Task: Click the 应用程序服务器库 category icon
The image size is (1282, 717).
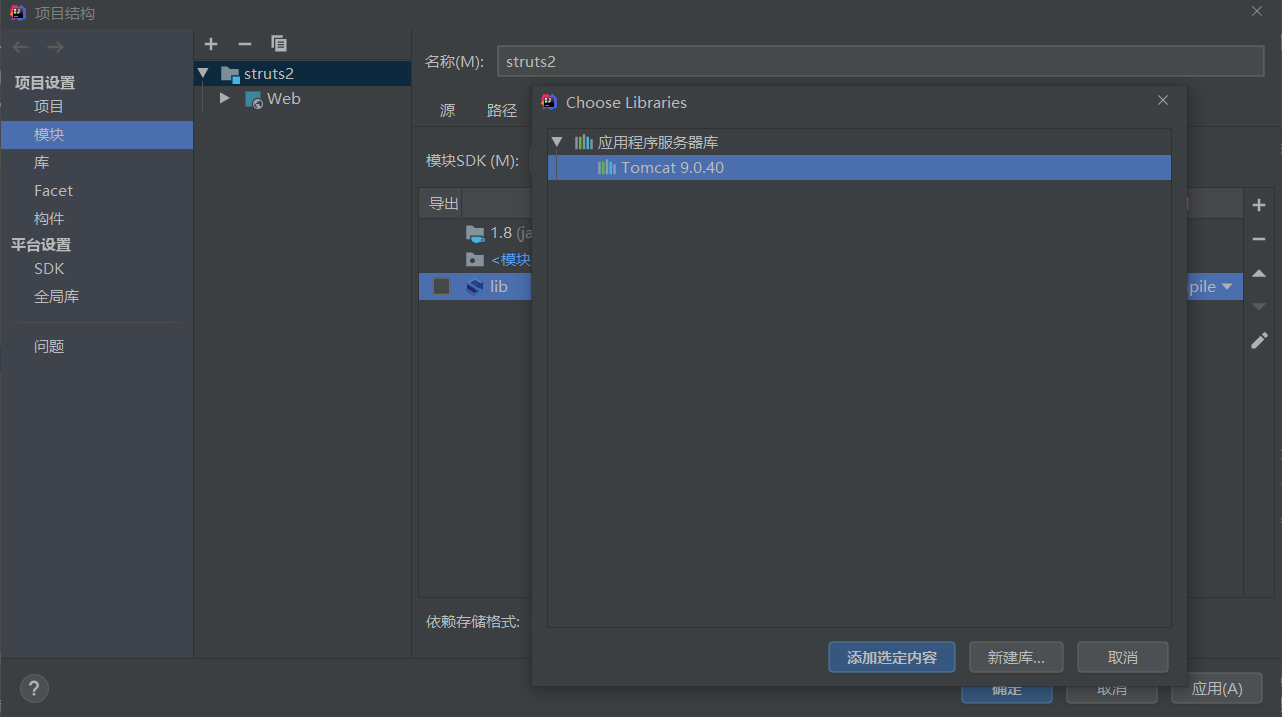Action: (x=584, y=142)
